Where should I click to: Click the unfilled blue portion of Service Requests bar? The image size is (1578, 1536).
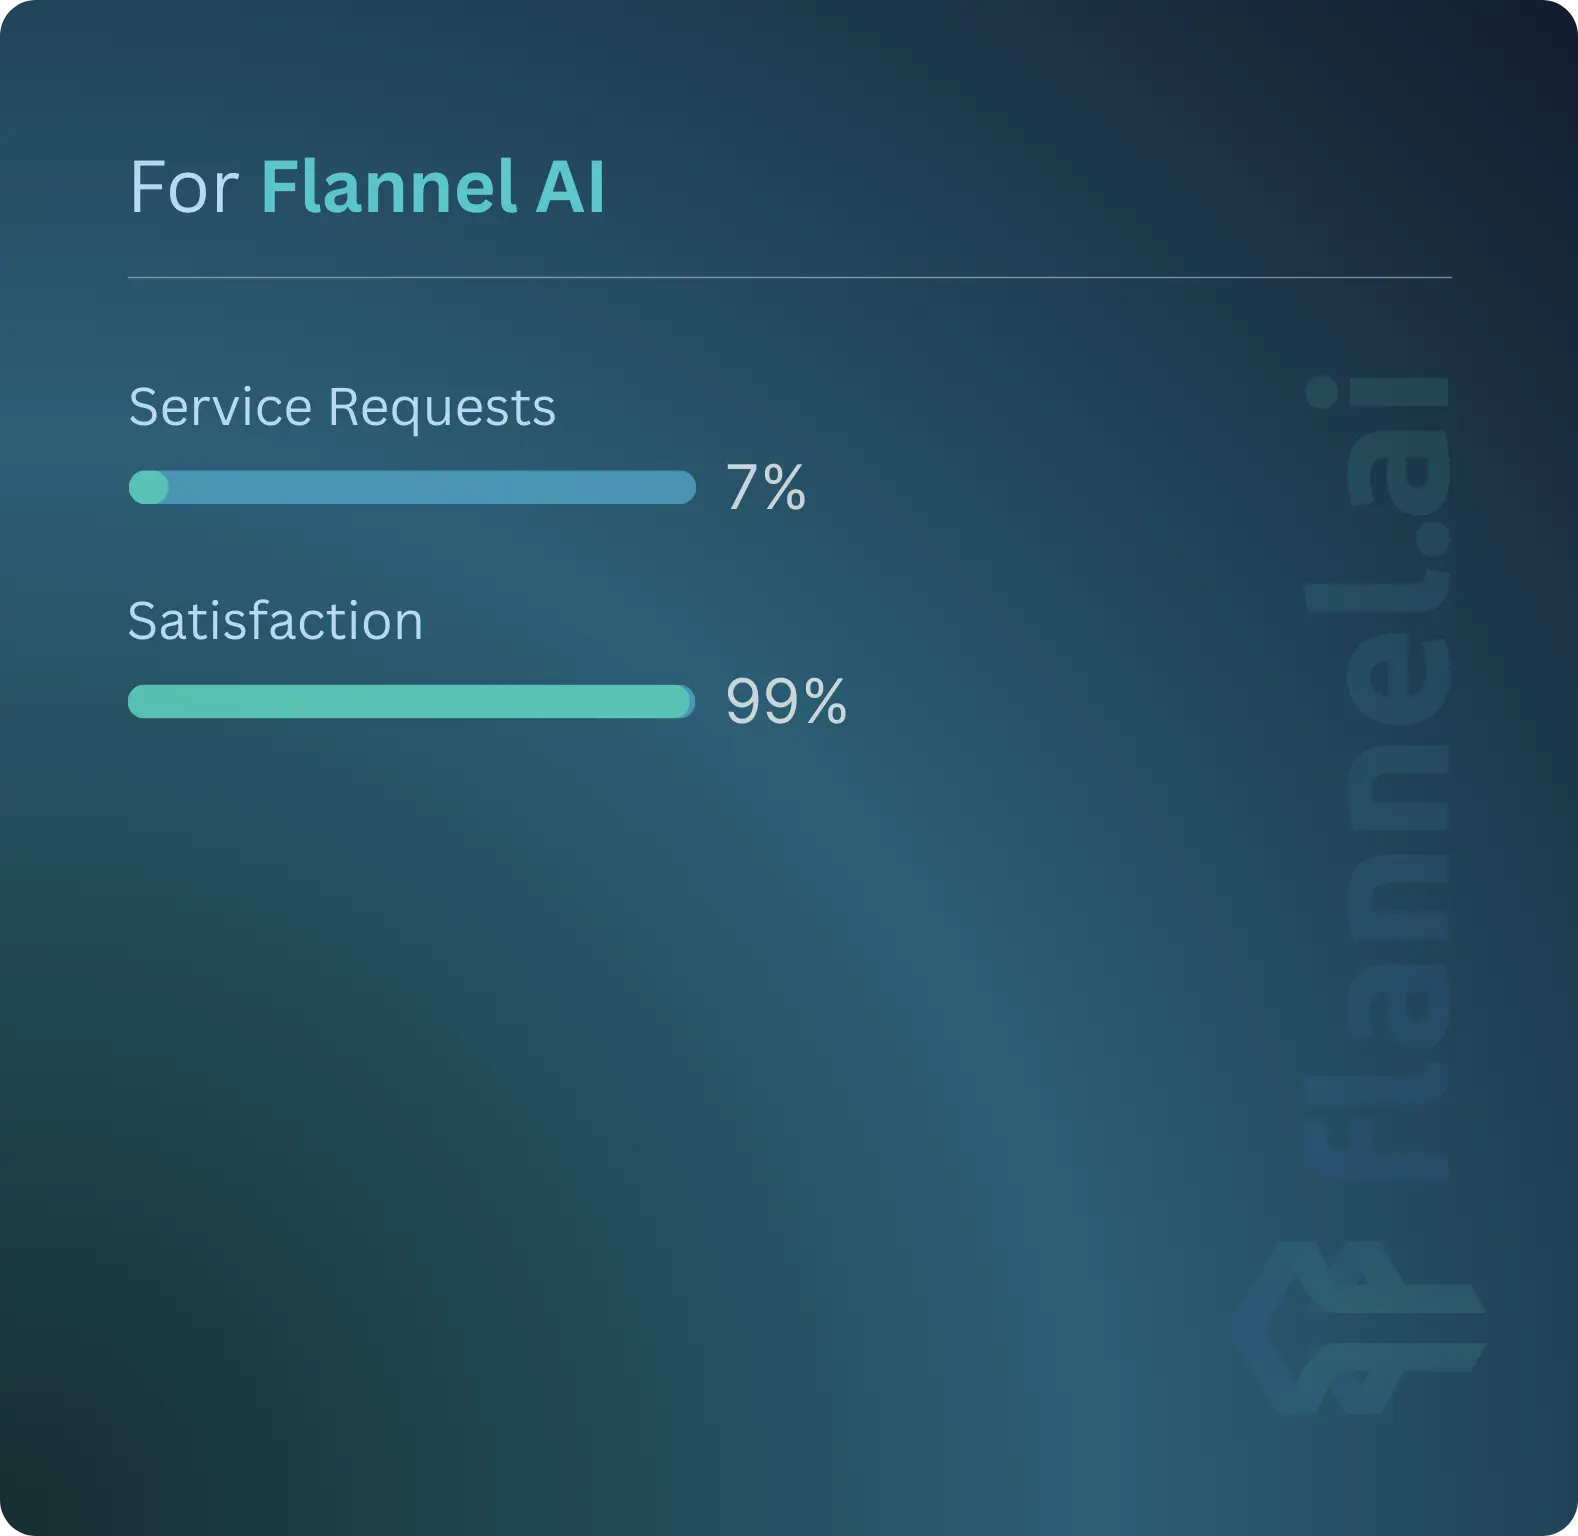(430, 487)
